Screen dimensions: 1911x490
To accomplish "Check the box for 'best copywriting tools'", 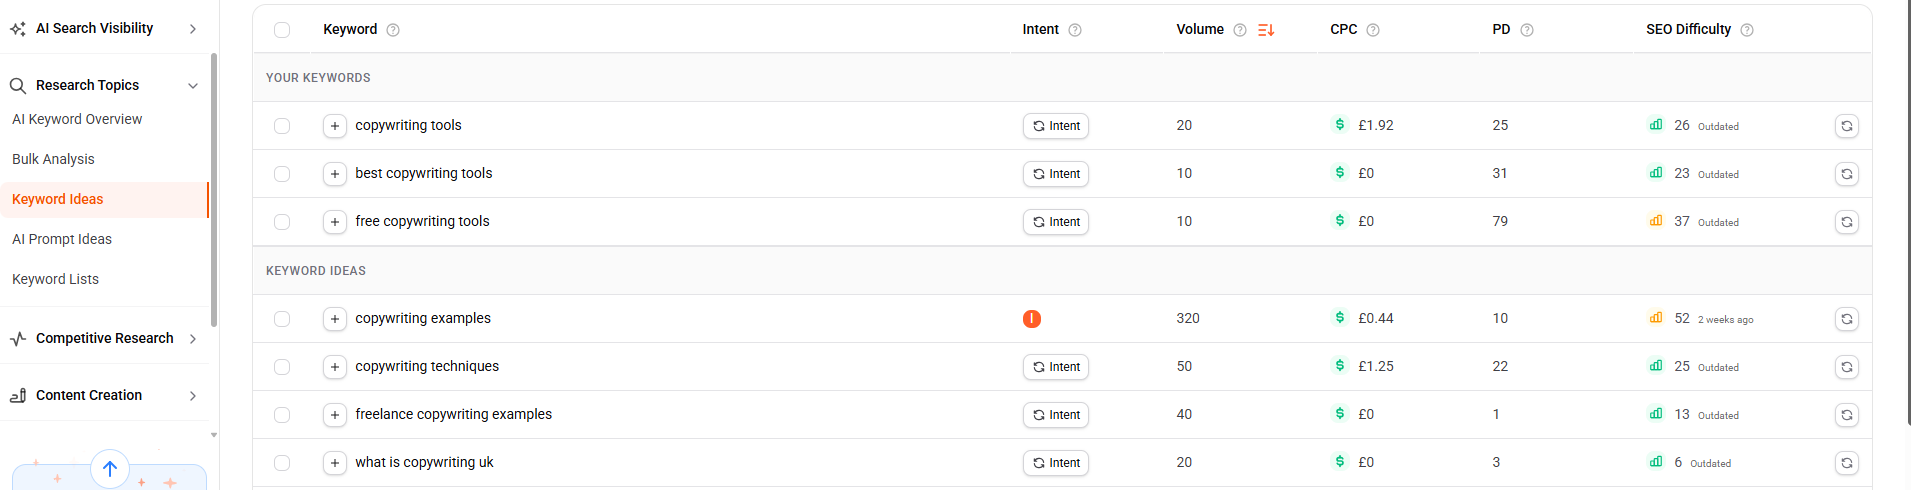I will pos(282,174).
